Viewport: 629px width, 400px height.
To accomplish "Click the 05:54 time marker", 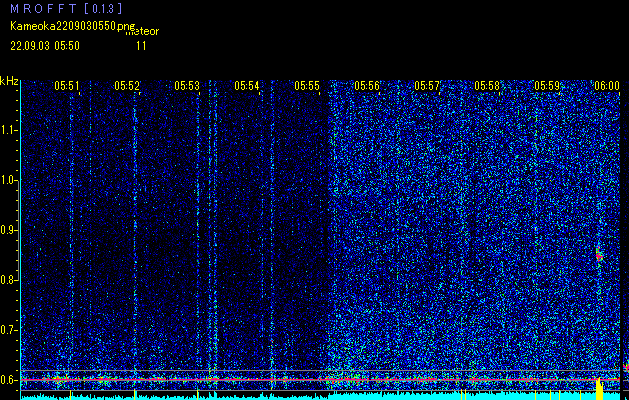I will [247, 86].
